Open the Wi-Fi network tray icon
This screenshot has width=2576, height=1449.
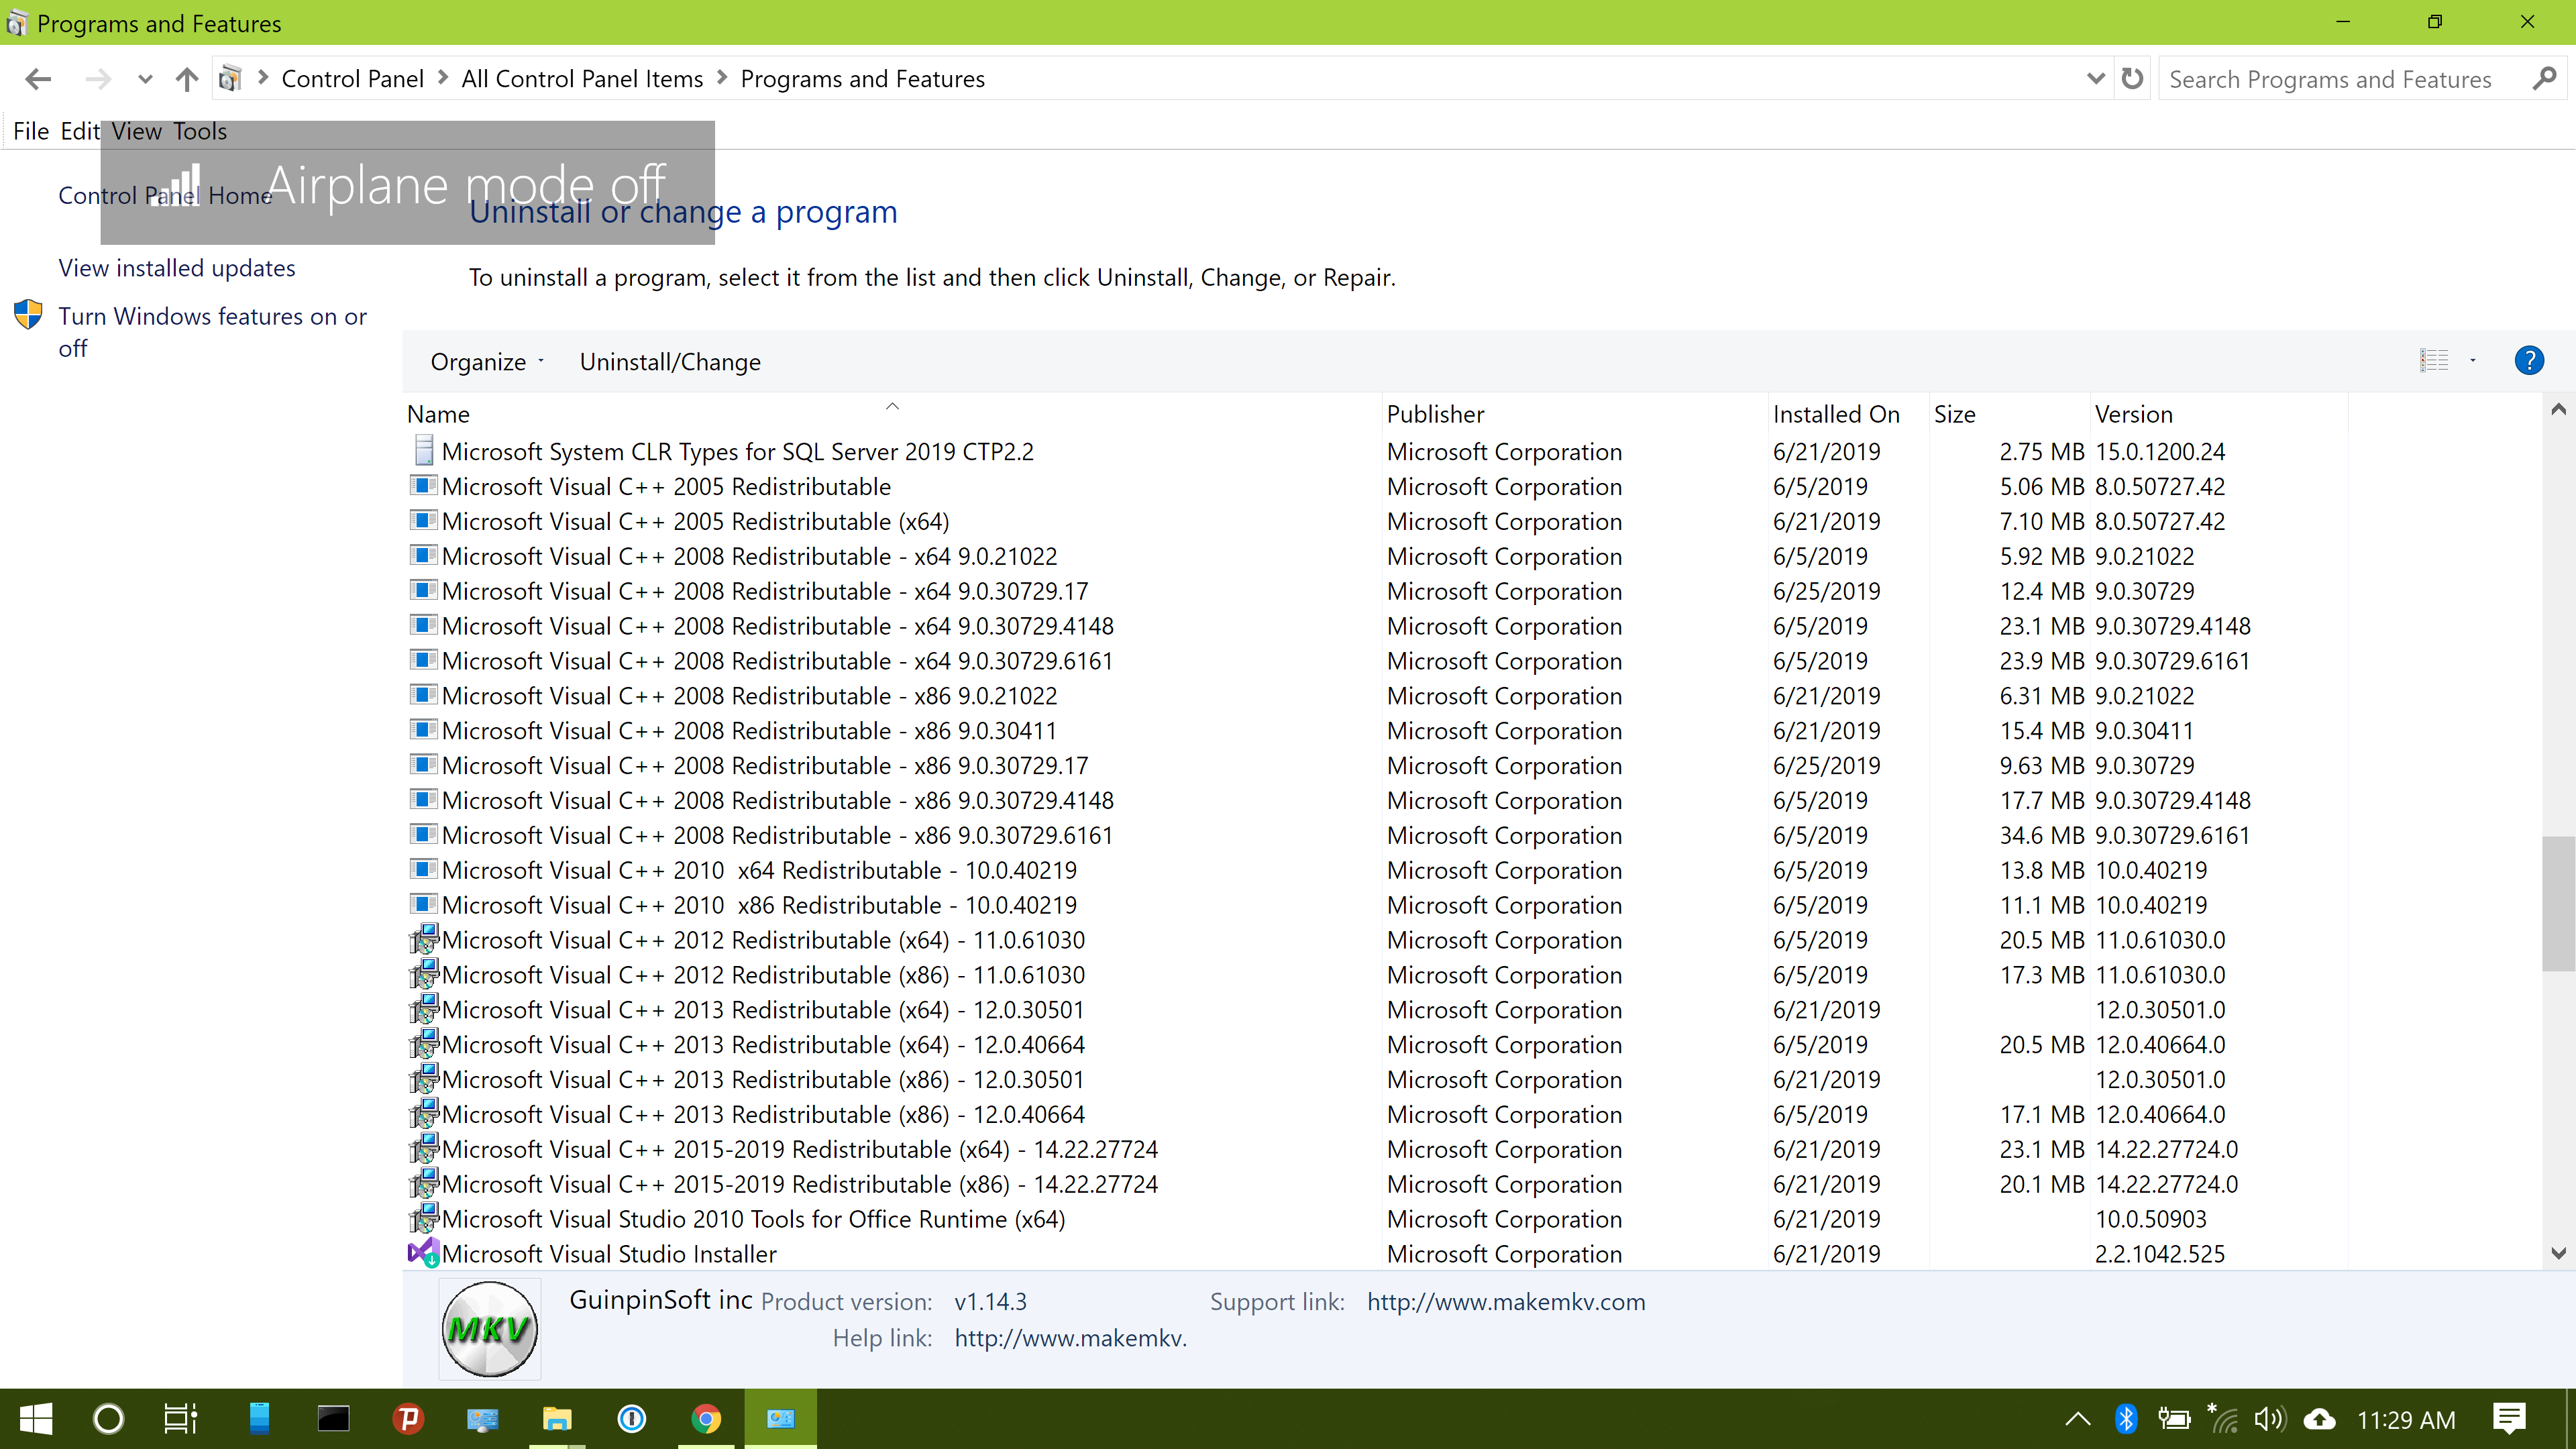[2223, 1418]
